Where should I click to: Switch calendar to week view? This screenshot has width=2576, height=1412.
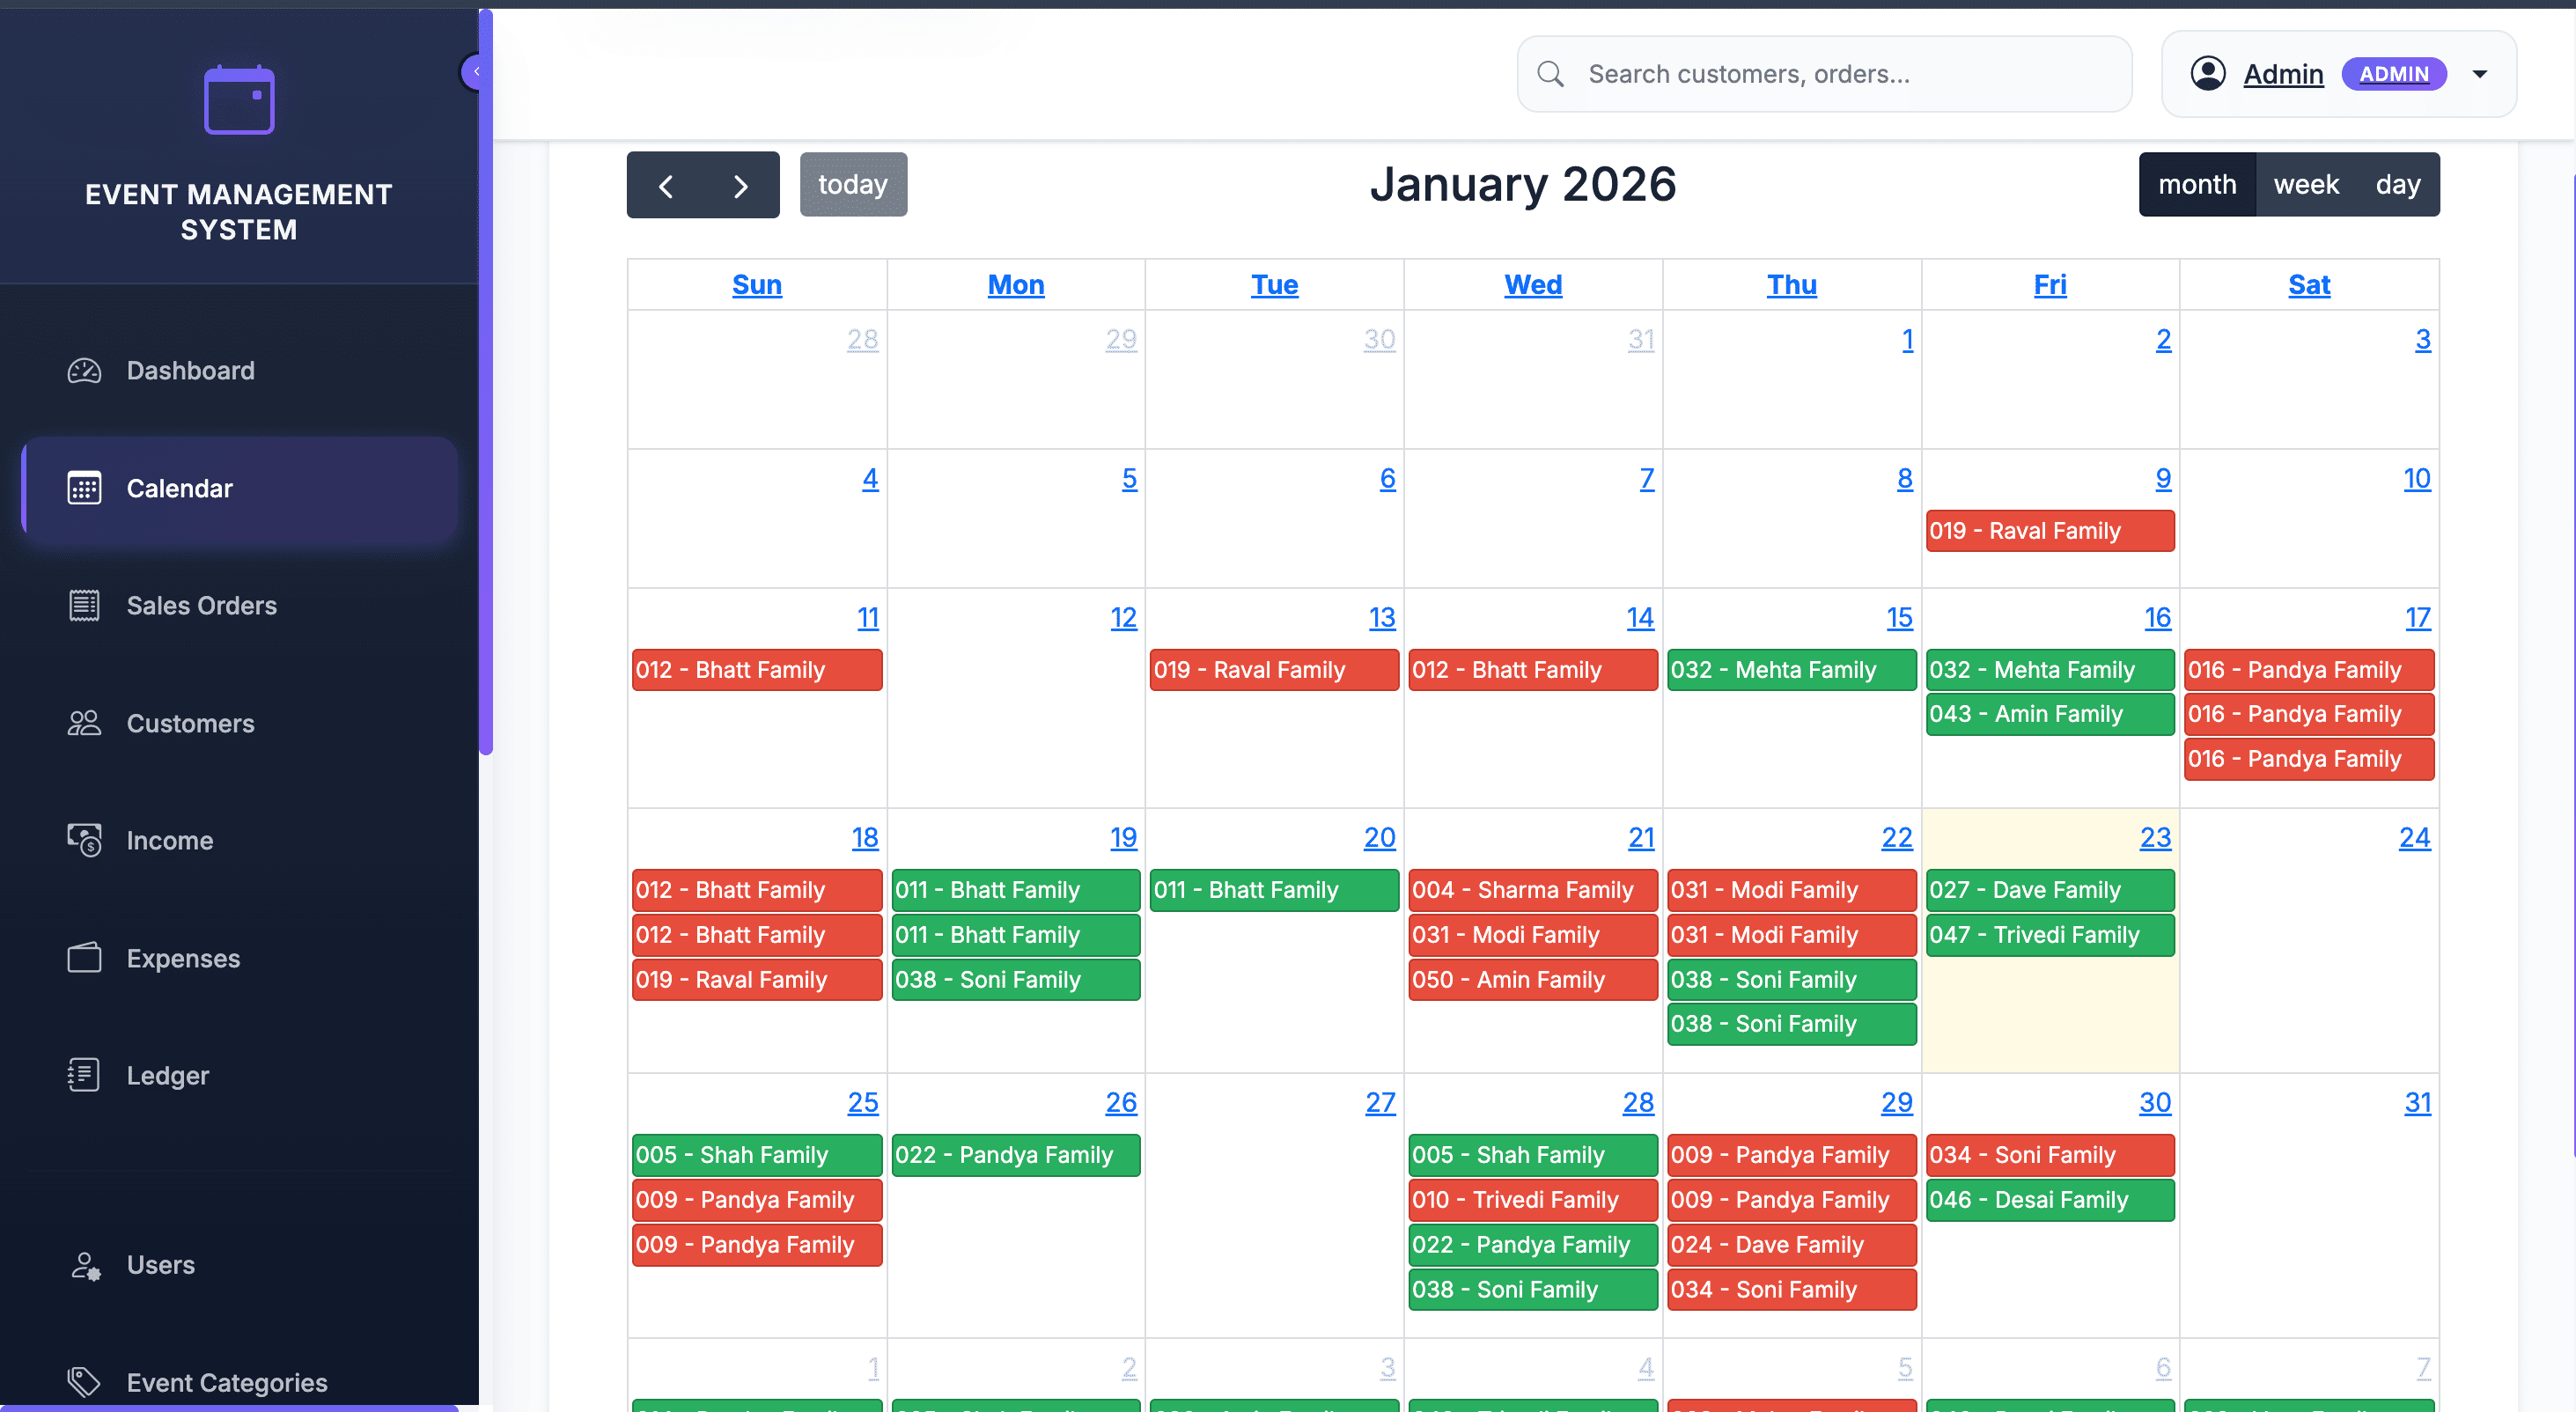click(2305, 185)
